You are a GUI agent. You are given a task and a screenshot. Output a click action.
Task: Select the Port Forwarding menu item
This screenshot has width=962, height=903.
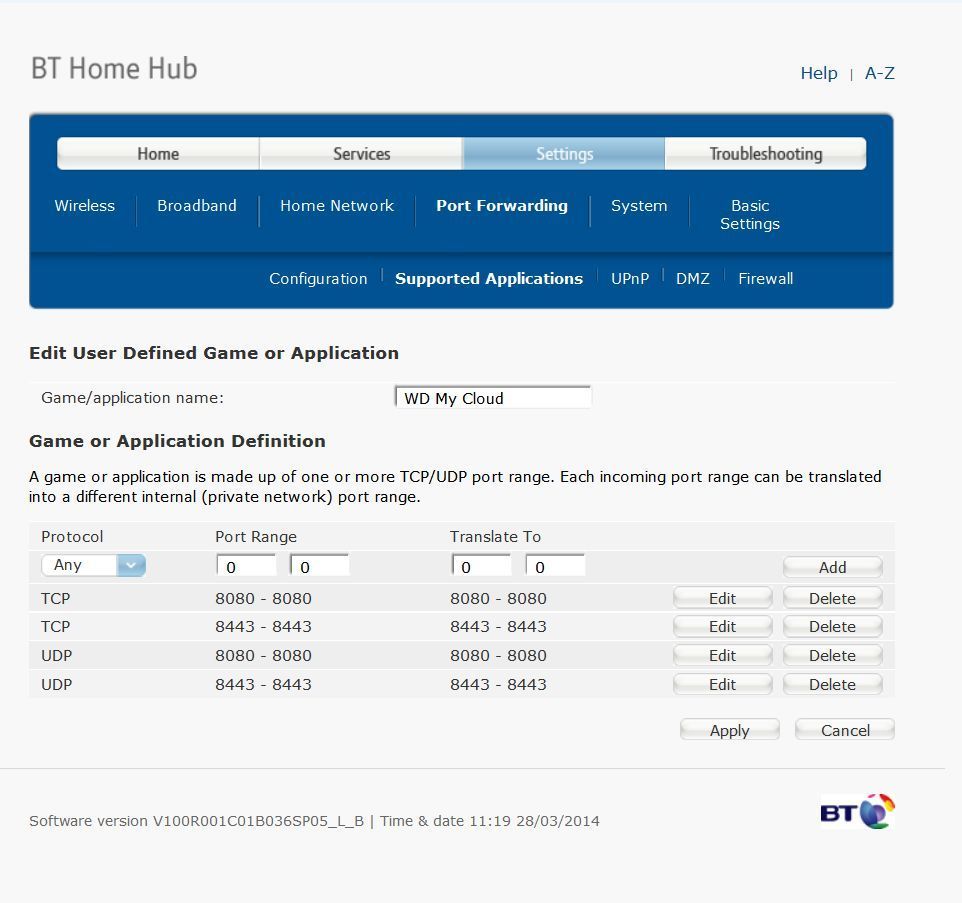click(x=502, y=206)
